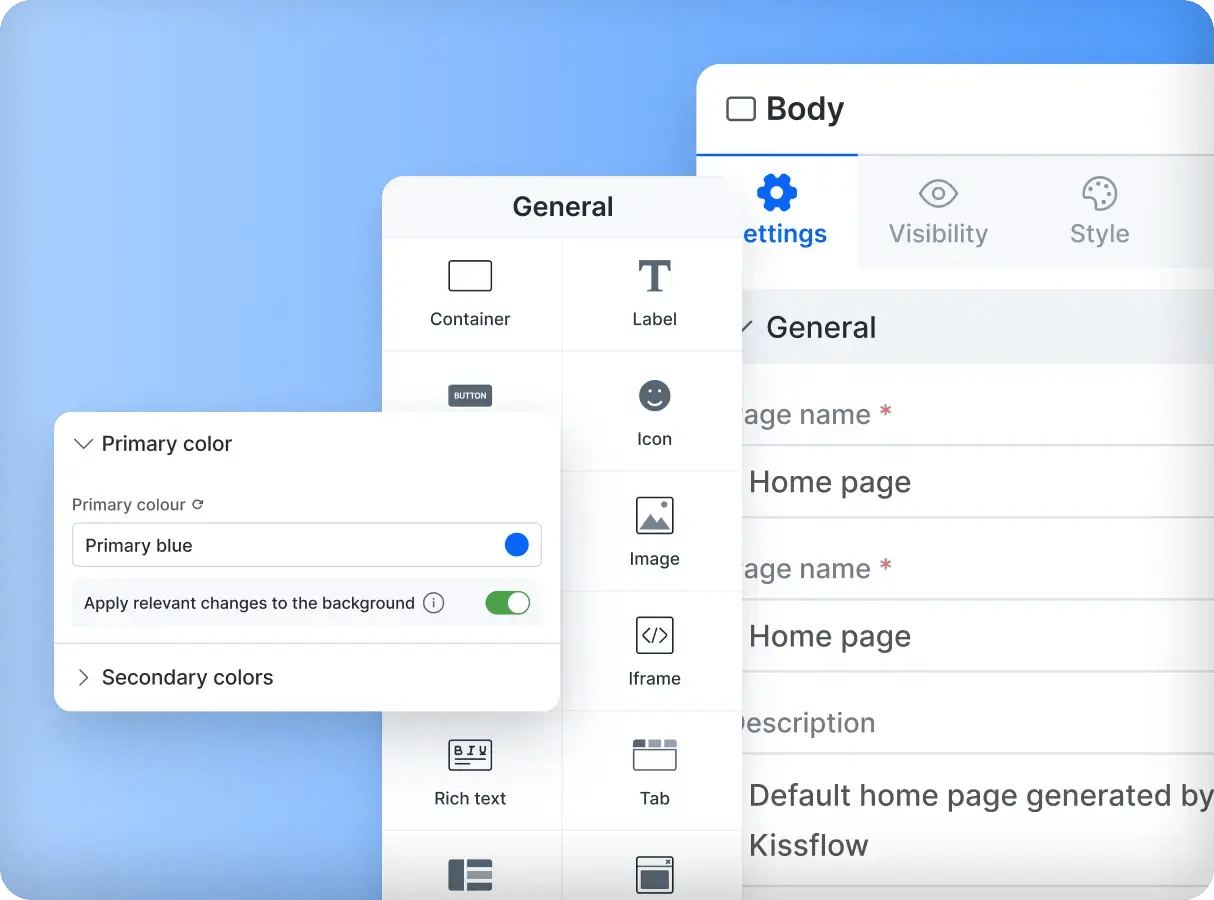
Task: Click the Settings gear icon
Action: (777, 193)
